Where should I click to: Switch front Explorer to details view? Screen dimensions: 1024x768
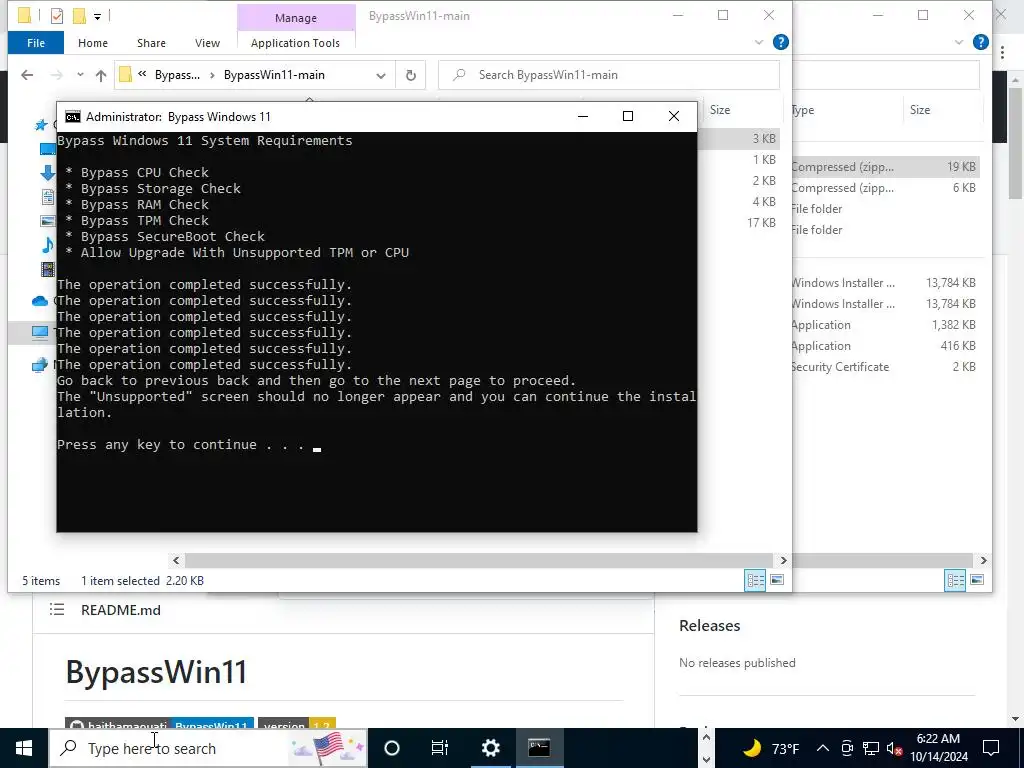tap(756, 580)
